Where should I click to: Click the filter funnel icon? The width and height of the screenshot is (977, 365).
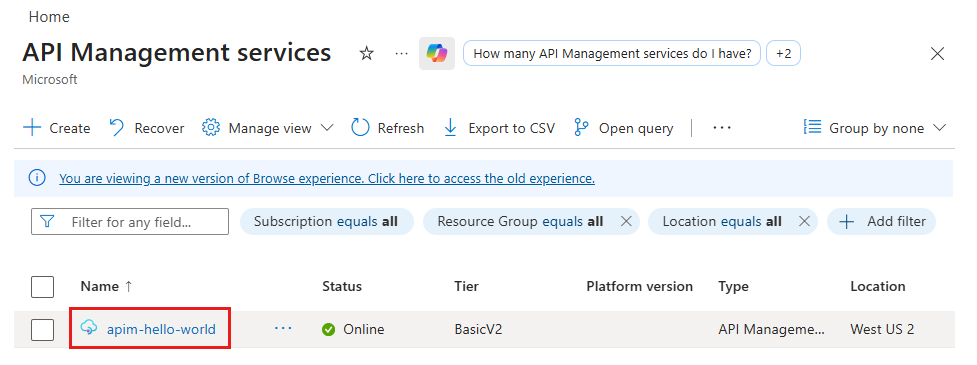tap(47, 222)
